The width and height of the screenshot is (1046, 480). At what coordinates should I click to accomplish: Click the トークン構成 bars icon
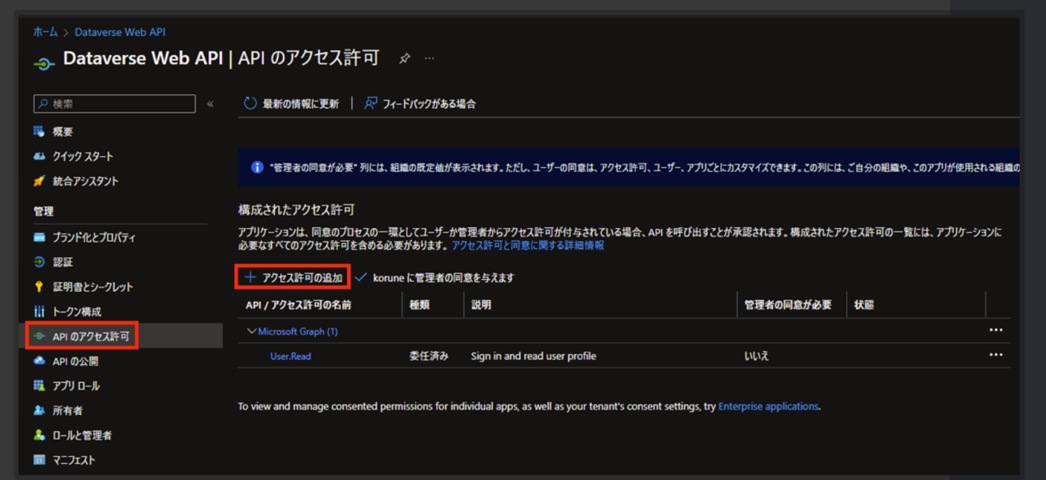pos(39,311)
